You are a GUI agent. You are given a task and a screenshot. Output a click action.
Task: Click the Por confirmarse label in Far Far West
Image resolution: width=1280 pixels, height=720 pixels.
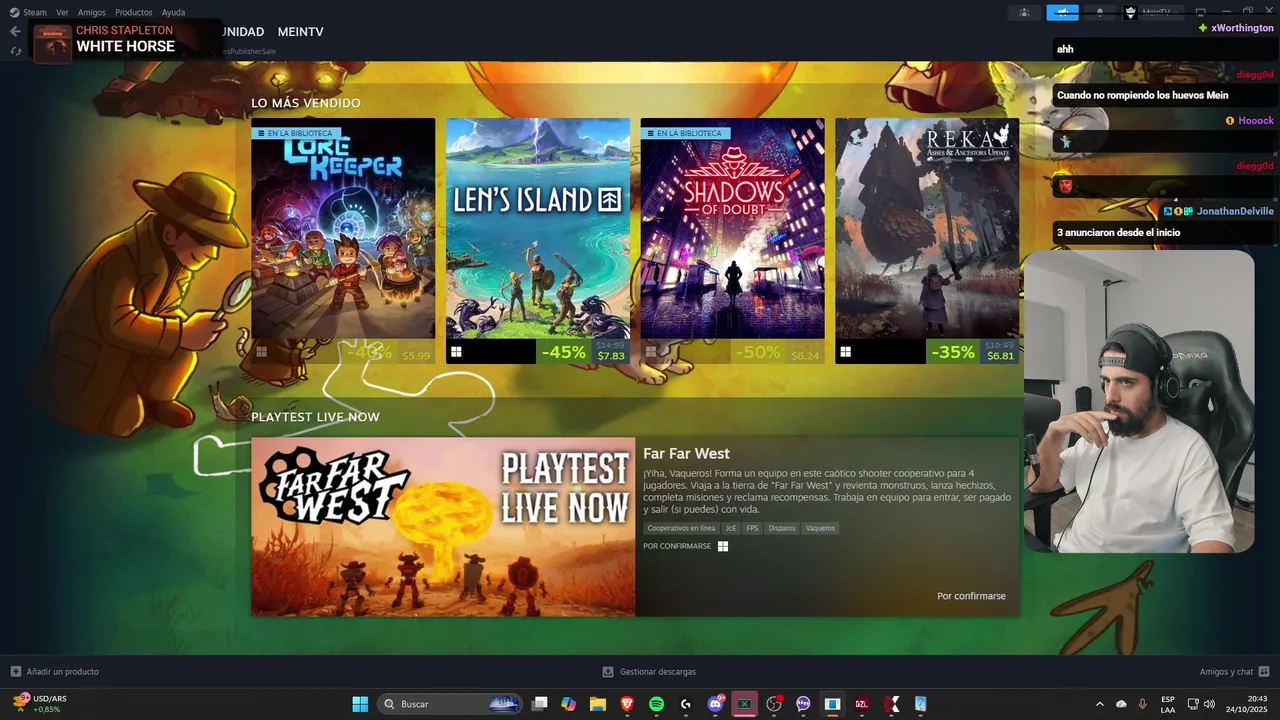(971, 596)
